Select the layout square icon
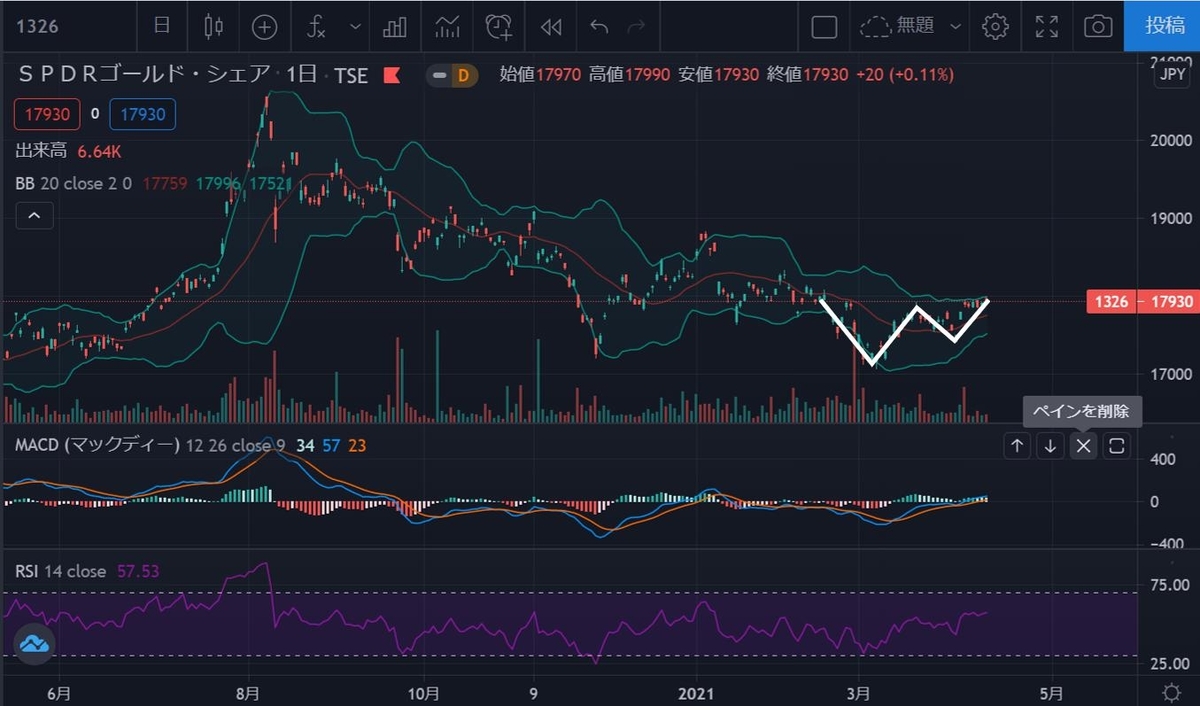This screenshot has width=1200, height=706. (x=824, y=27)
